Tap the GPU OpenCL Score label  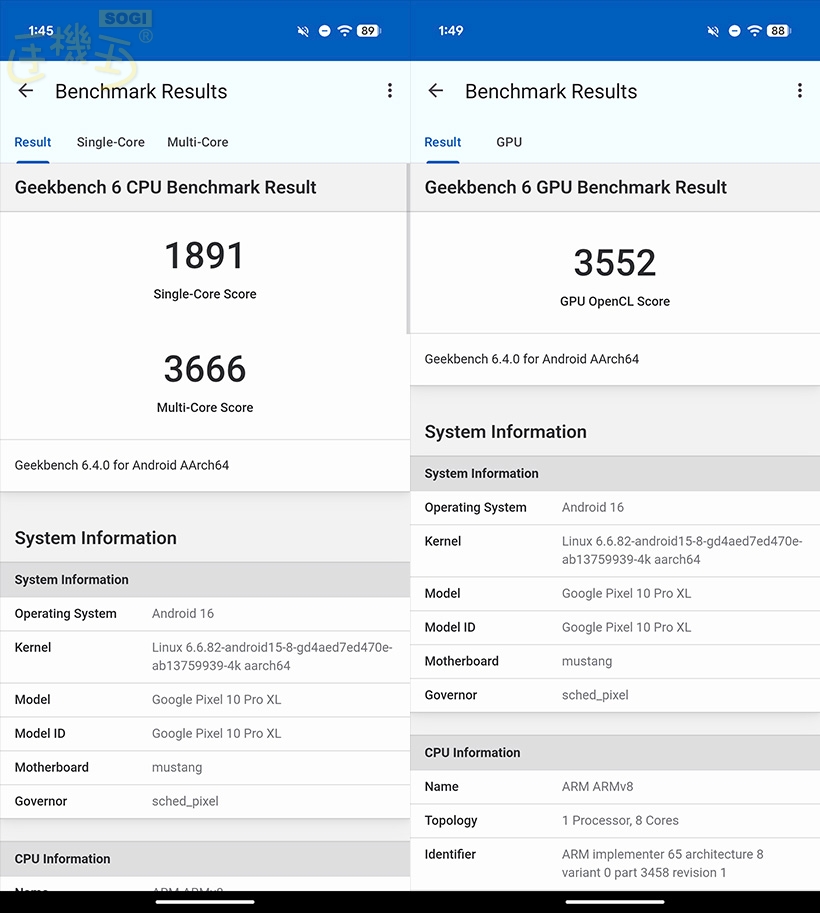point(614,302)
